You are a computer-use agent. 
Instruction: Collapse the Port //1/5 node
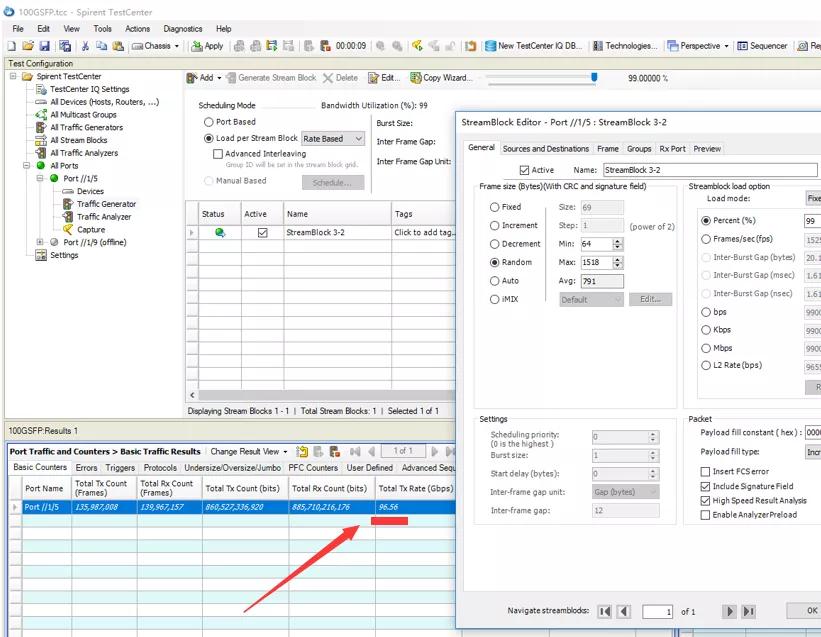40,178
